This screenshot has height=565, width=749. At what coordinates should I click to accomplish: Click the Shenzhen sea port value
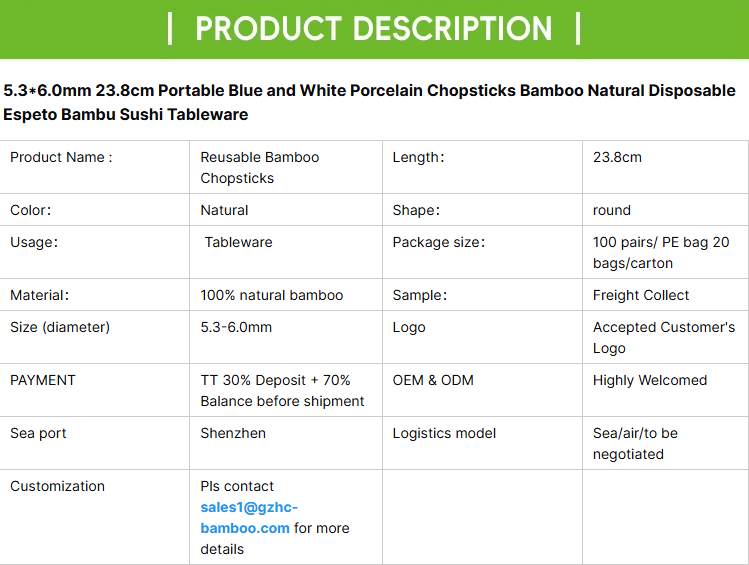coord(233,433)
